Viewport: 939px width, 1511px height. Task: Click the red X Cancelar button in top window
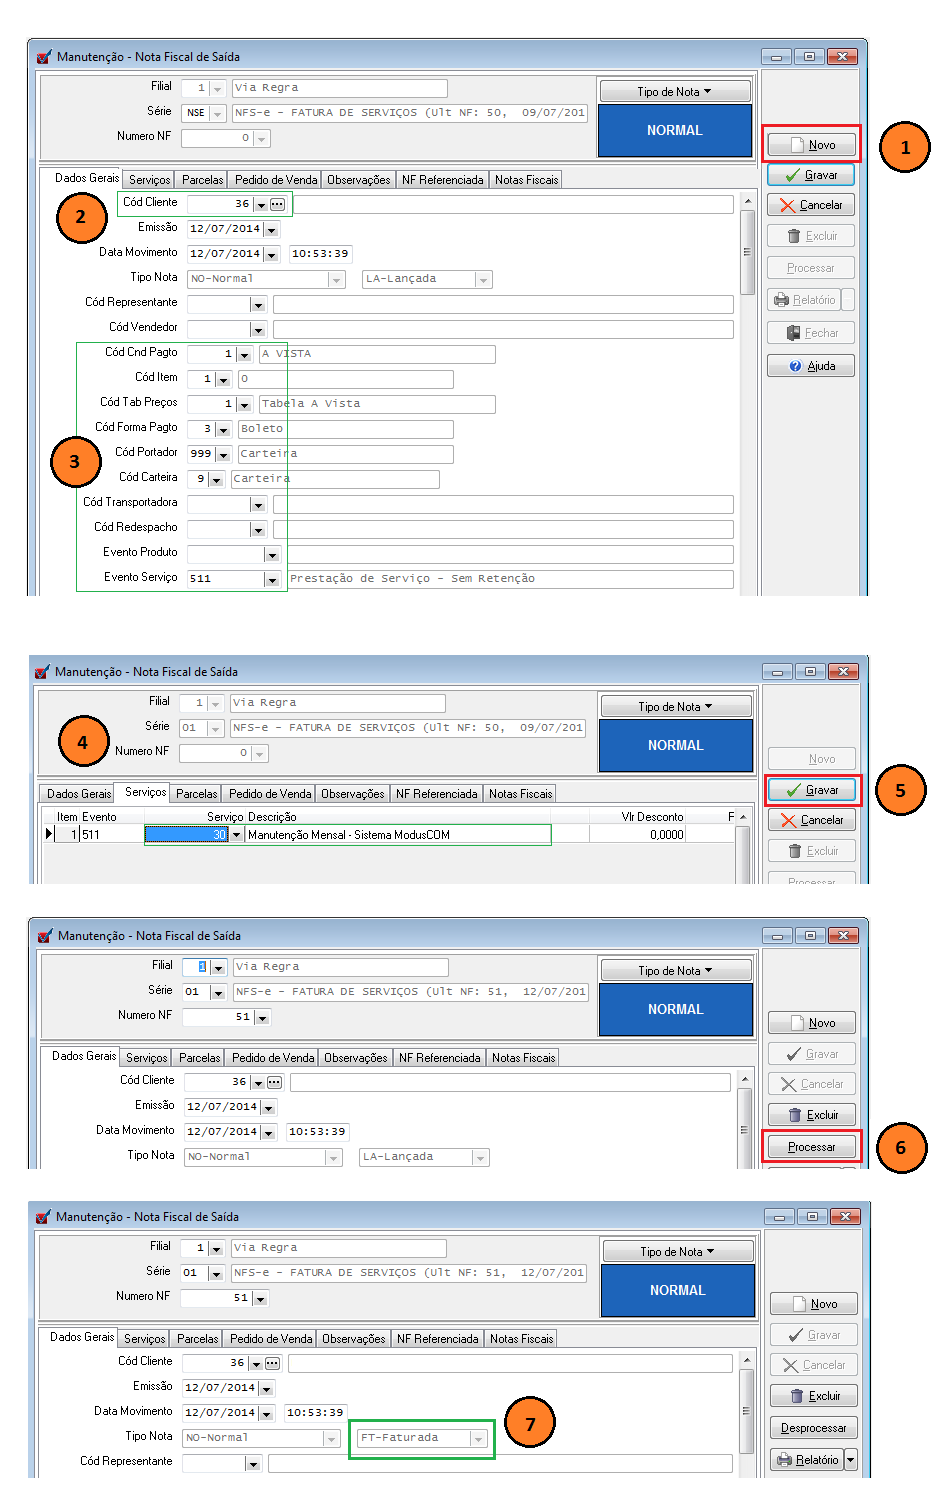(811, 205)
